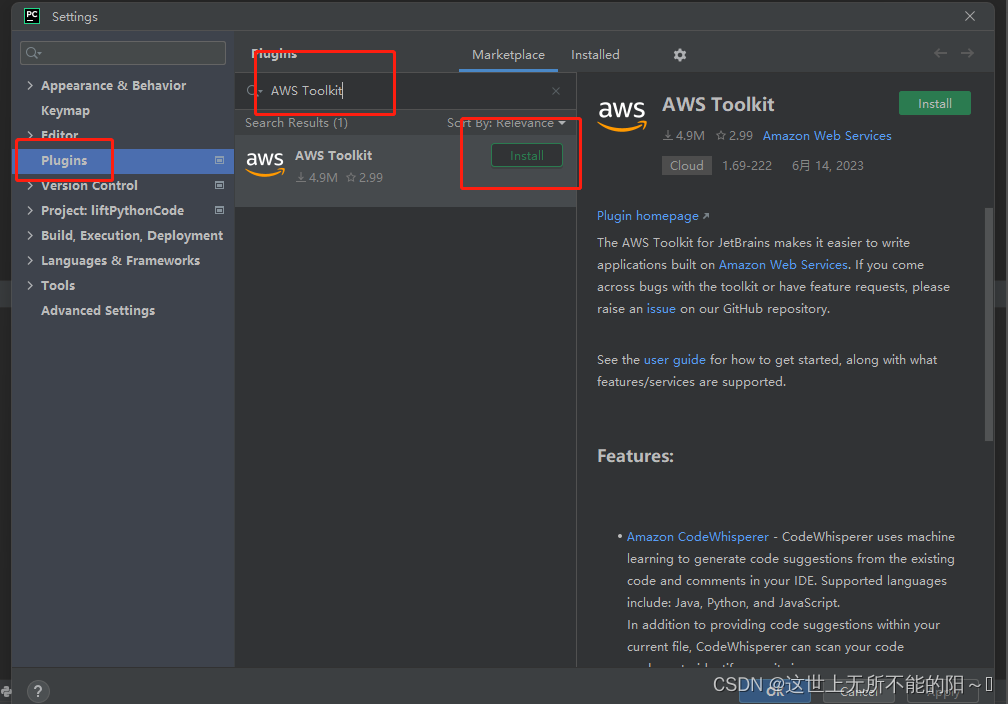Open the Plugin homepage link
1008x704 pixels.
652,216
